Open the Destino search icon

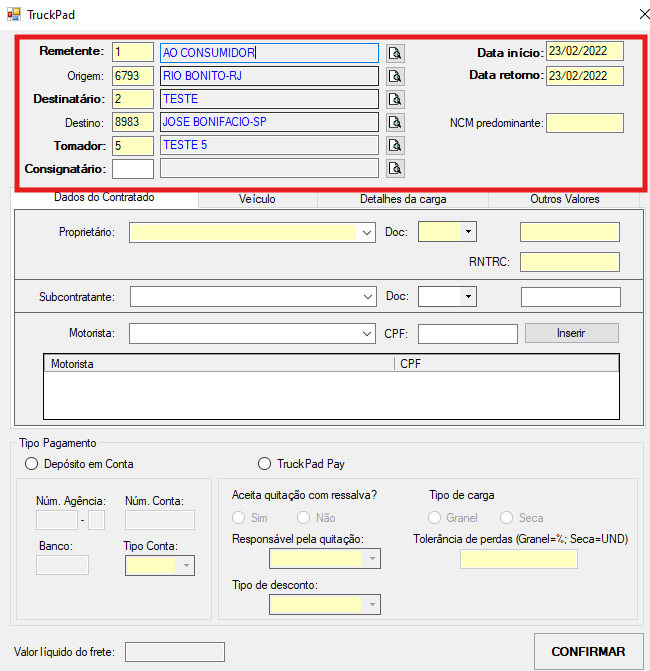point(395,122)
